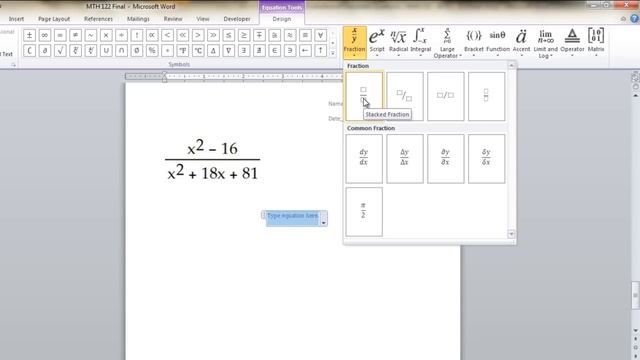Insert the left arrow symbol

tap(305, 51)
